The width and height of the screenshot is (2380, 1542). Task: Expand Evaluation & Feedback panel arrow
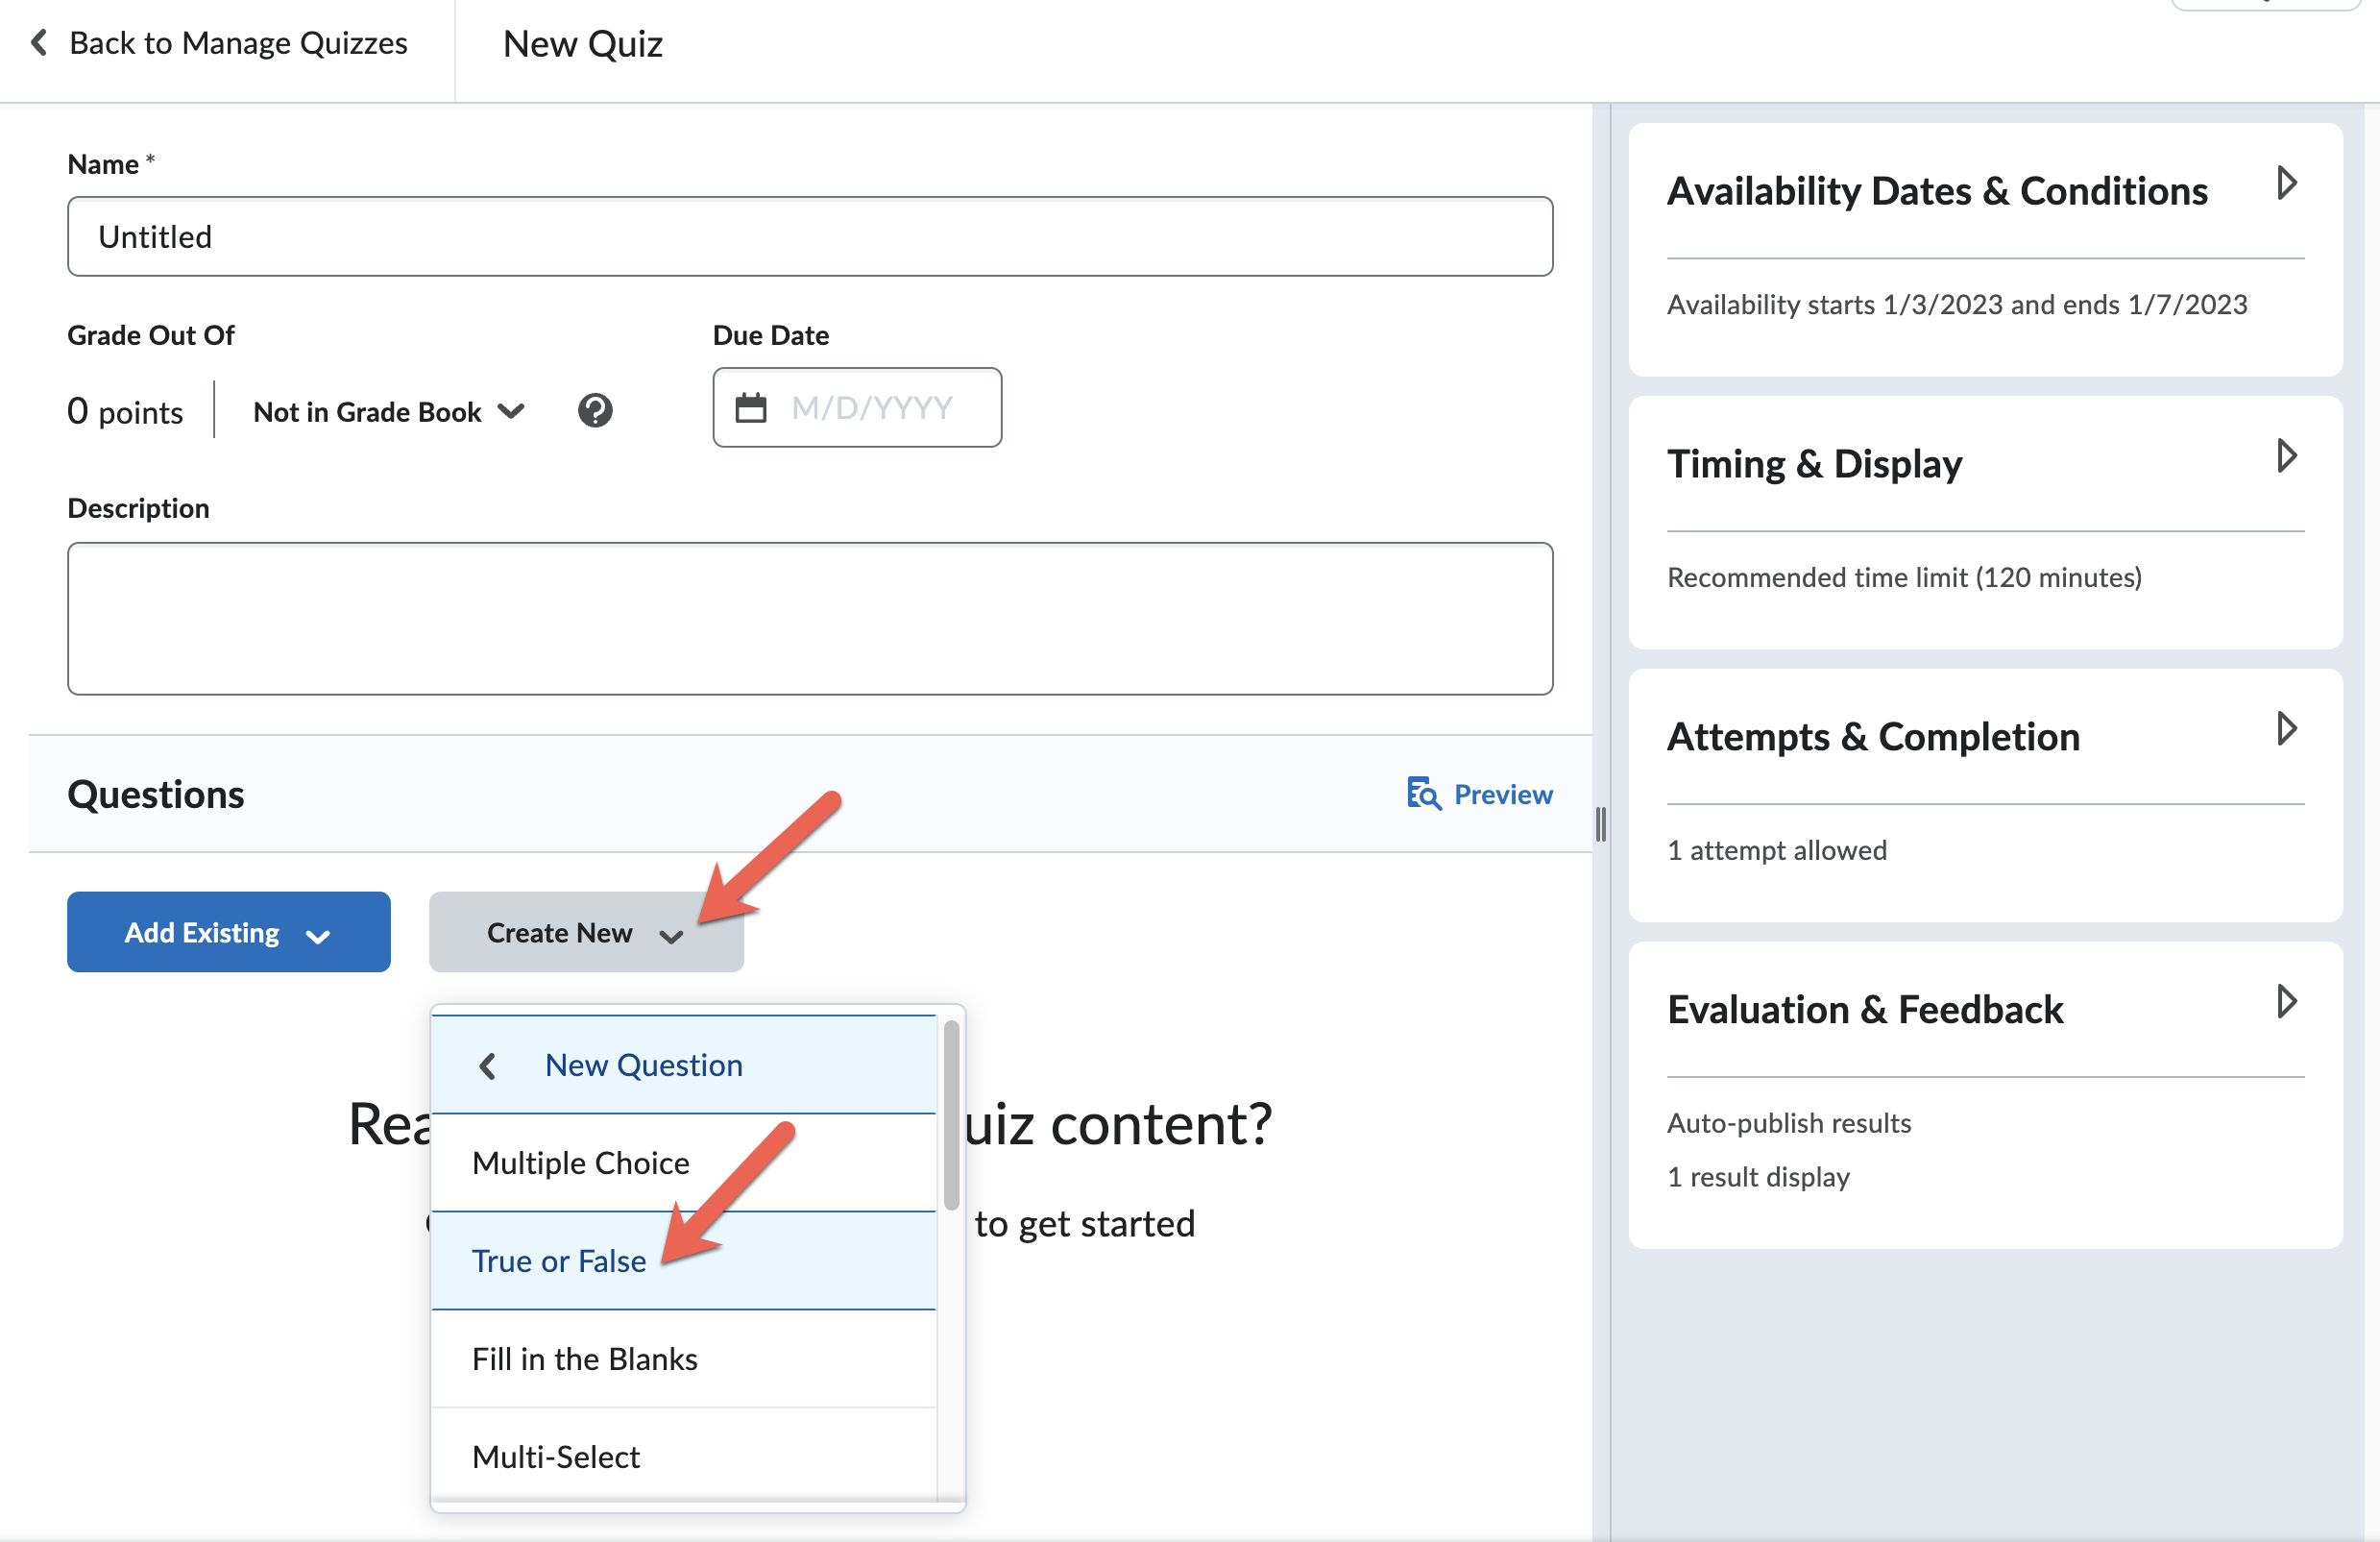coord(2289,1001)
